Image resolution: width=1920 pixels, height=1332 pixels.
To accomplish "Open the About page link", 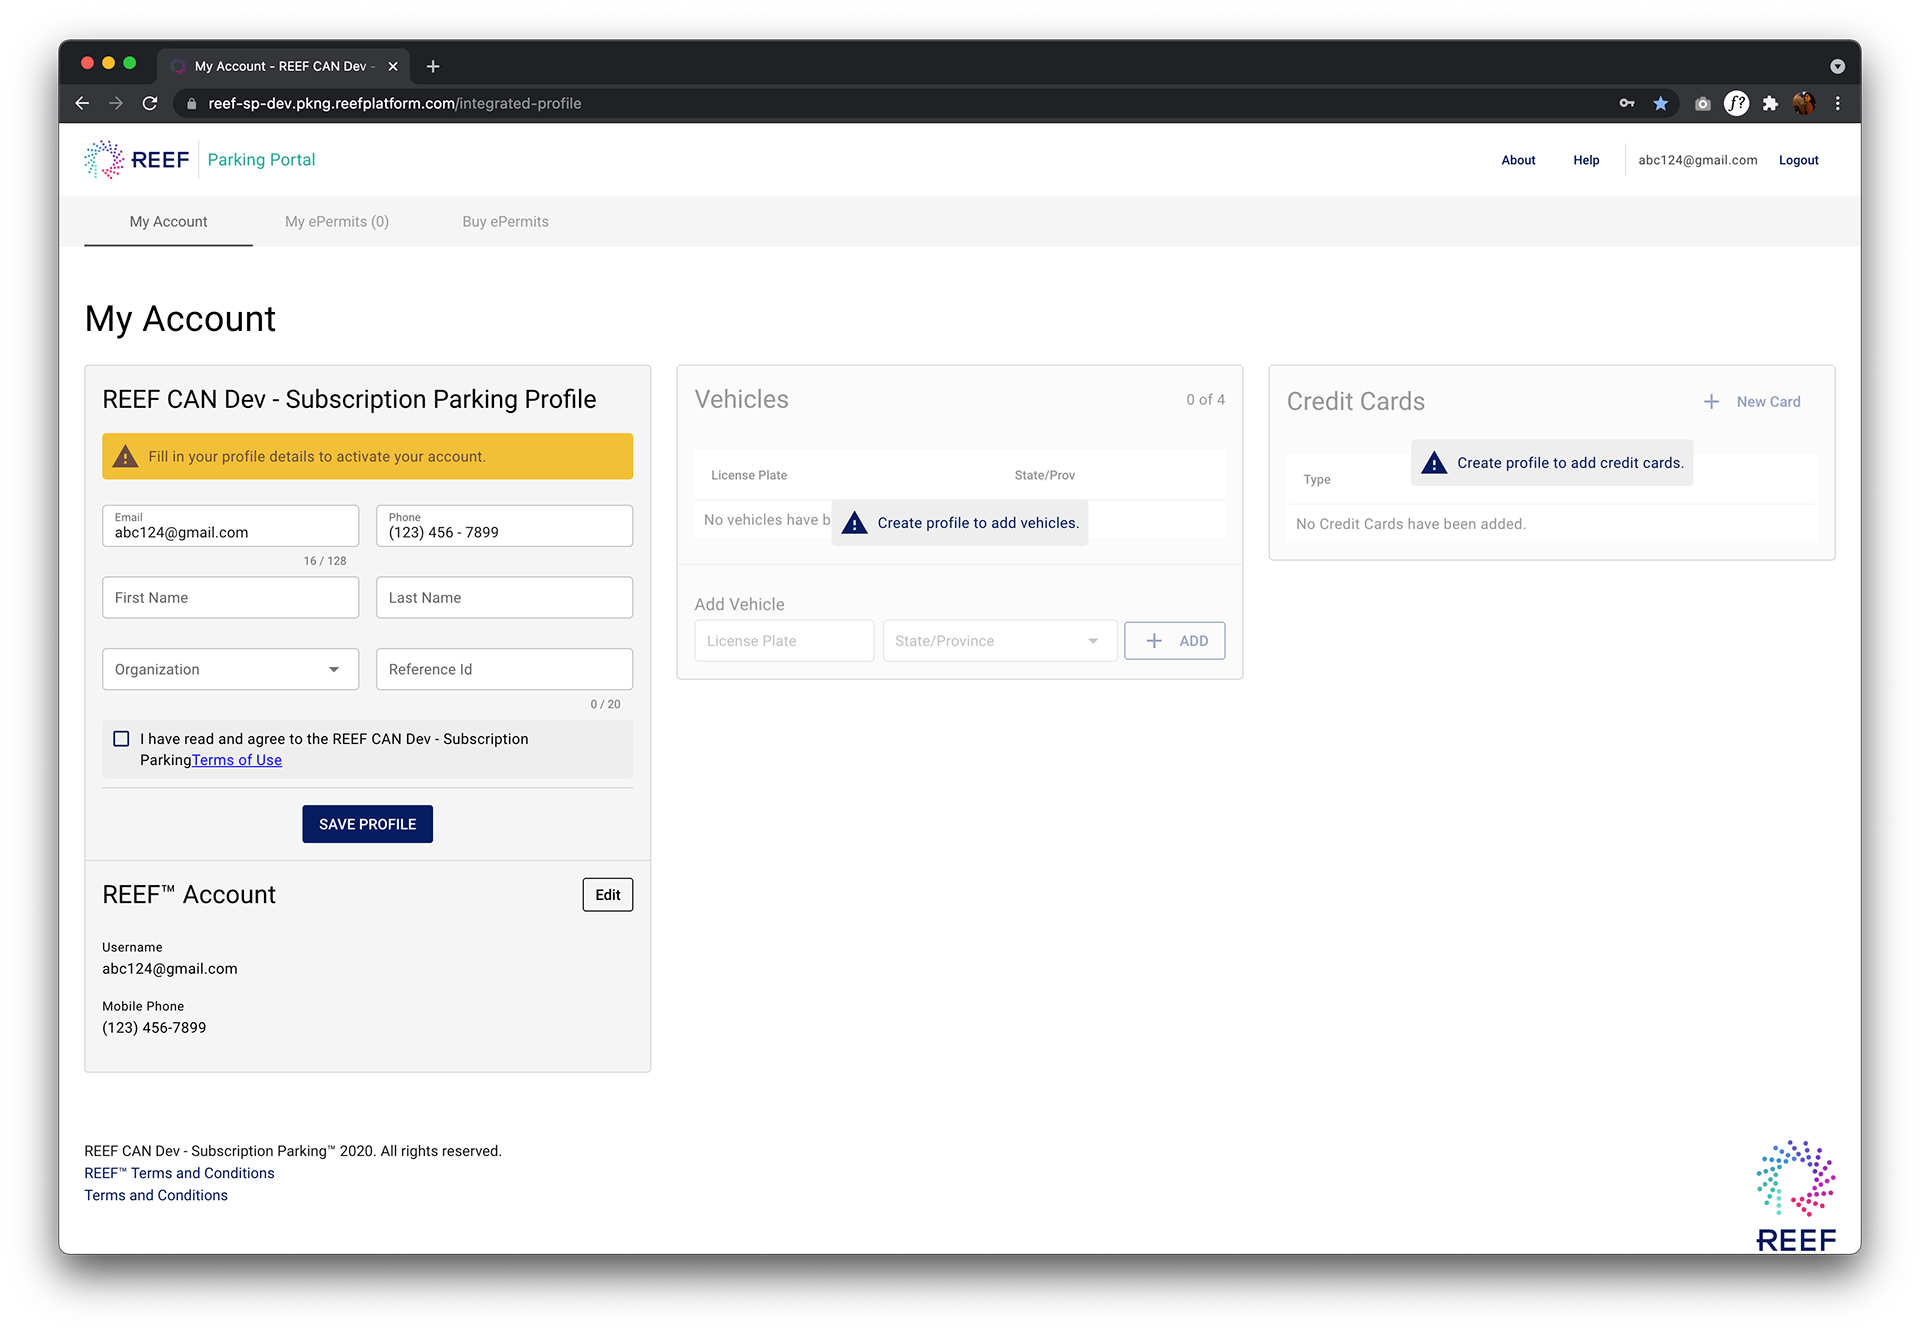I will click(1518, 160).
